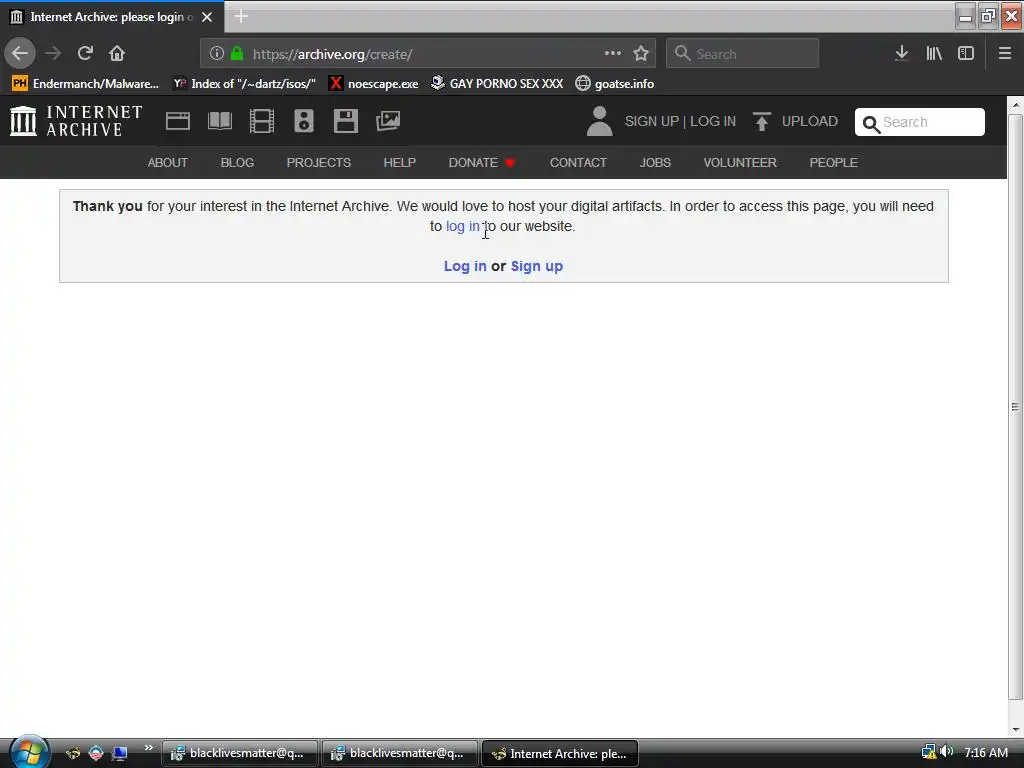Open the PROJECTS menu item
The width and height of the screenshot is (1024, 768).
coord(319,163)
